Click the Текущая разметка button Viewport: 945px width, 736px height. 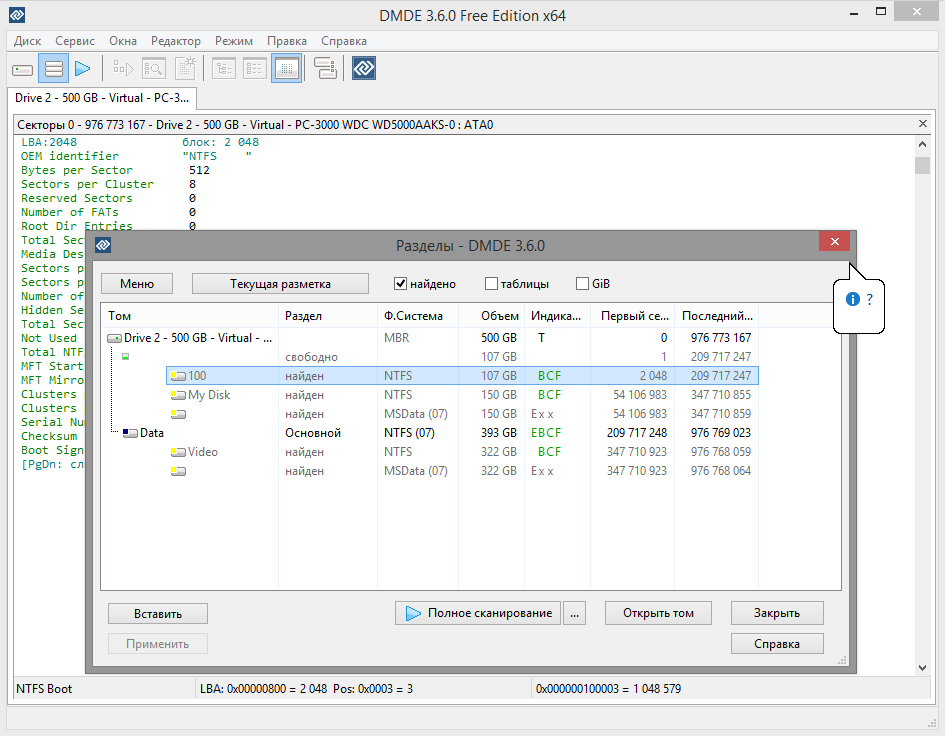coord(280,283)
